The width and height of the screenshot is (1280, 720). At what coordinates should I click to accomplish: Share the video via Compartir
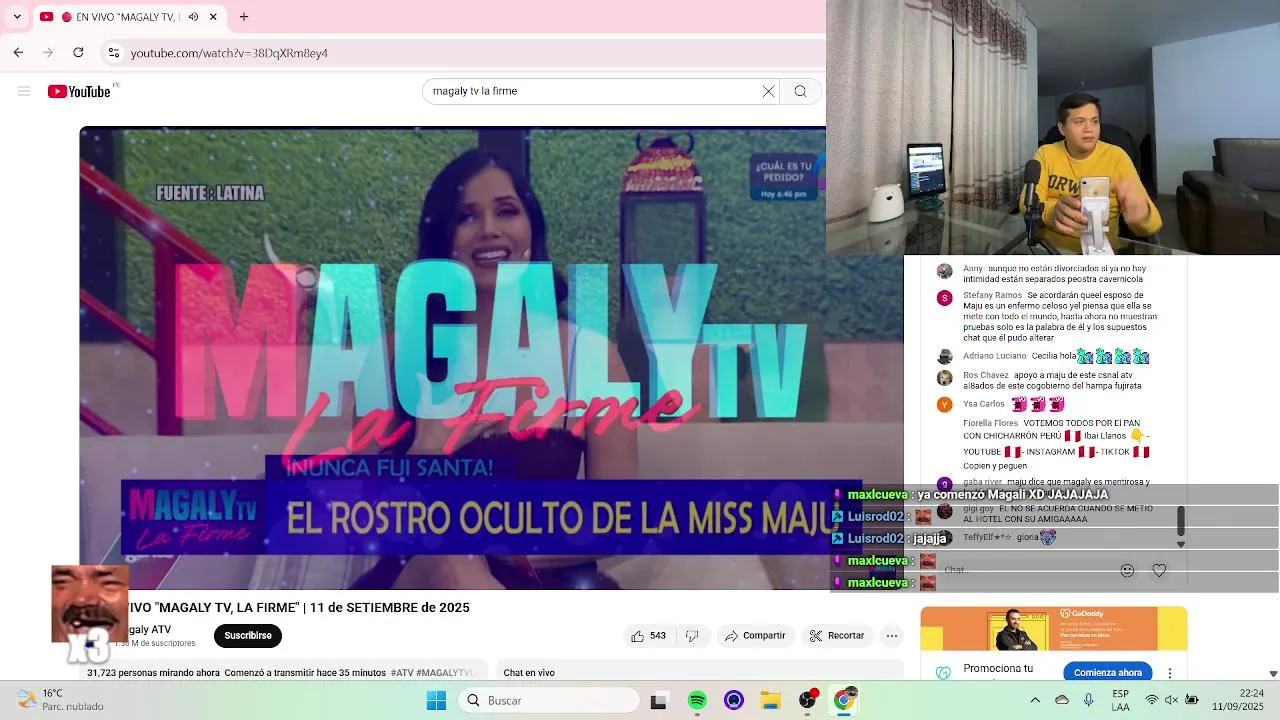755,636
